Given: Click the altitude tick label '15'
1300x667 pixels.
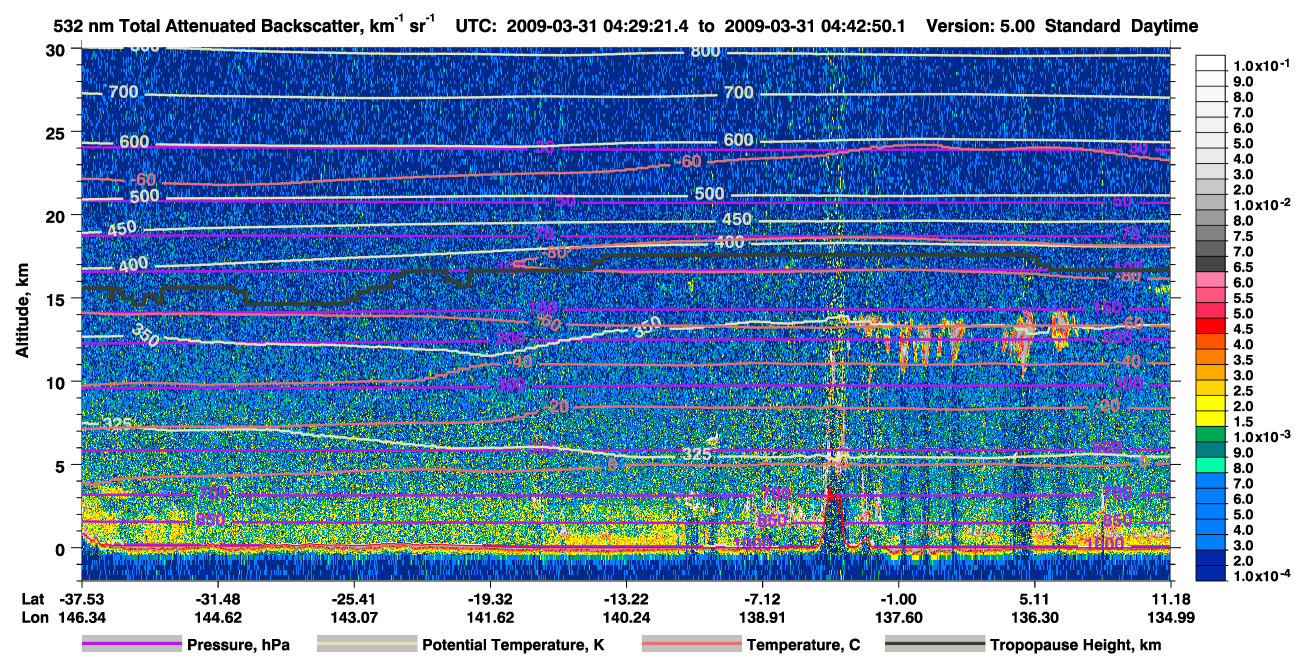Looking at the screenshot, I should 59,299.
